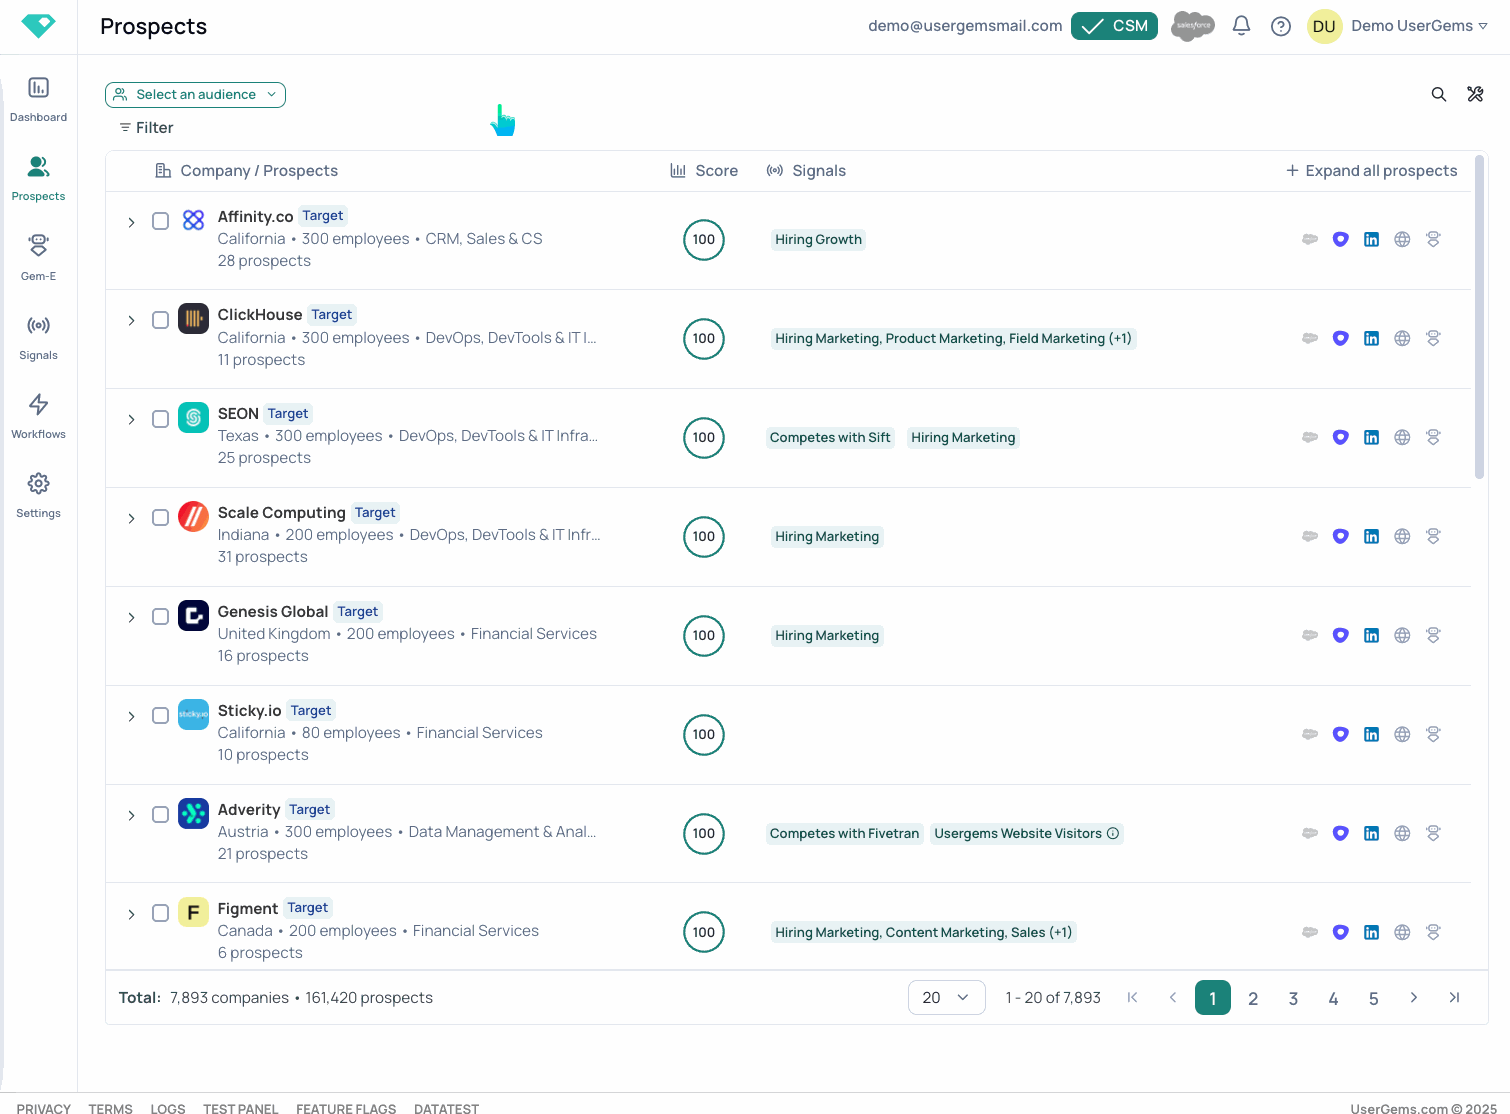
Task: Click SEON Outreach icon
Action: [1341, 437]
